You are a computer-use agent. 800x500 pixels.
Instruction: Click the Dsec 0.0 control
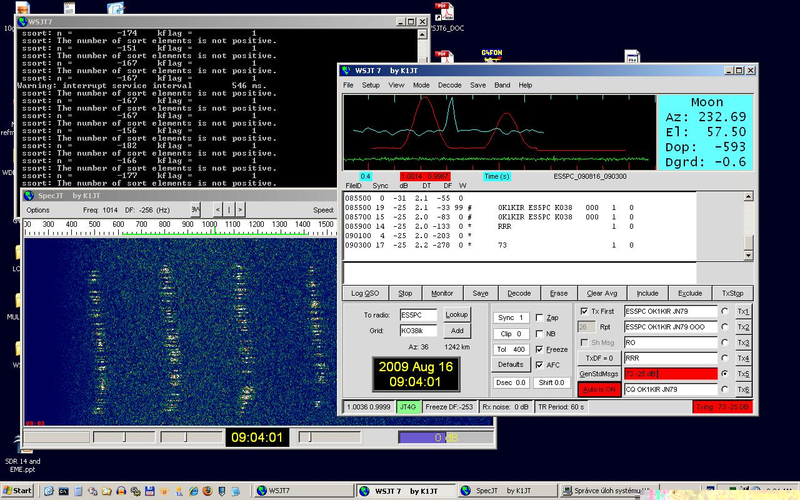point(511,383)
